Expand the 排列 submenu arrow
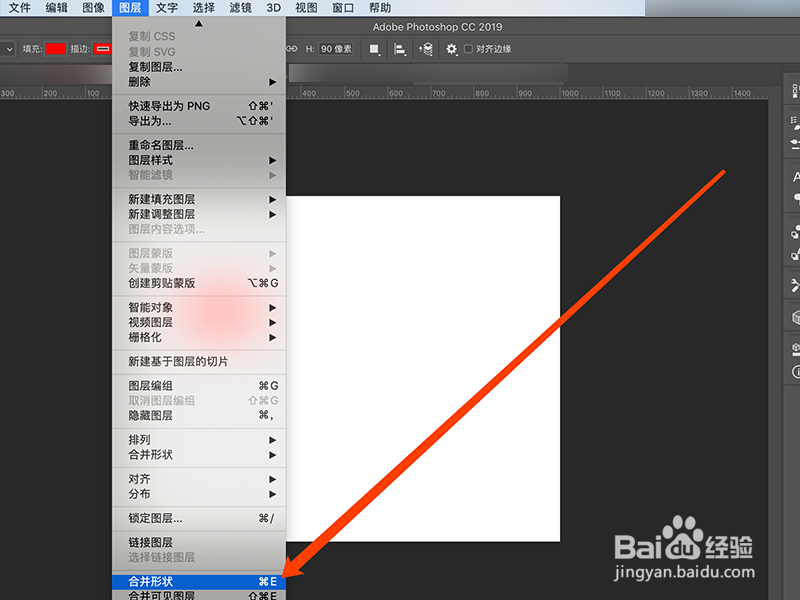 (x=272, y=440)
